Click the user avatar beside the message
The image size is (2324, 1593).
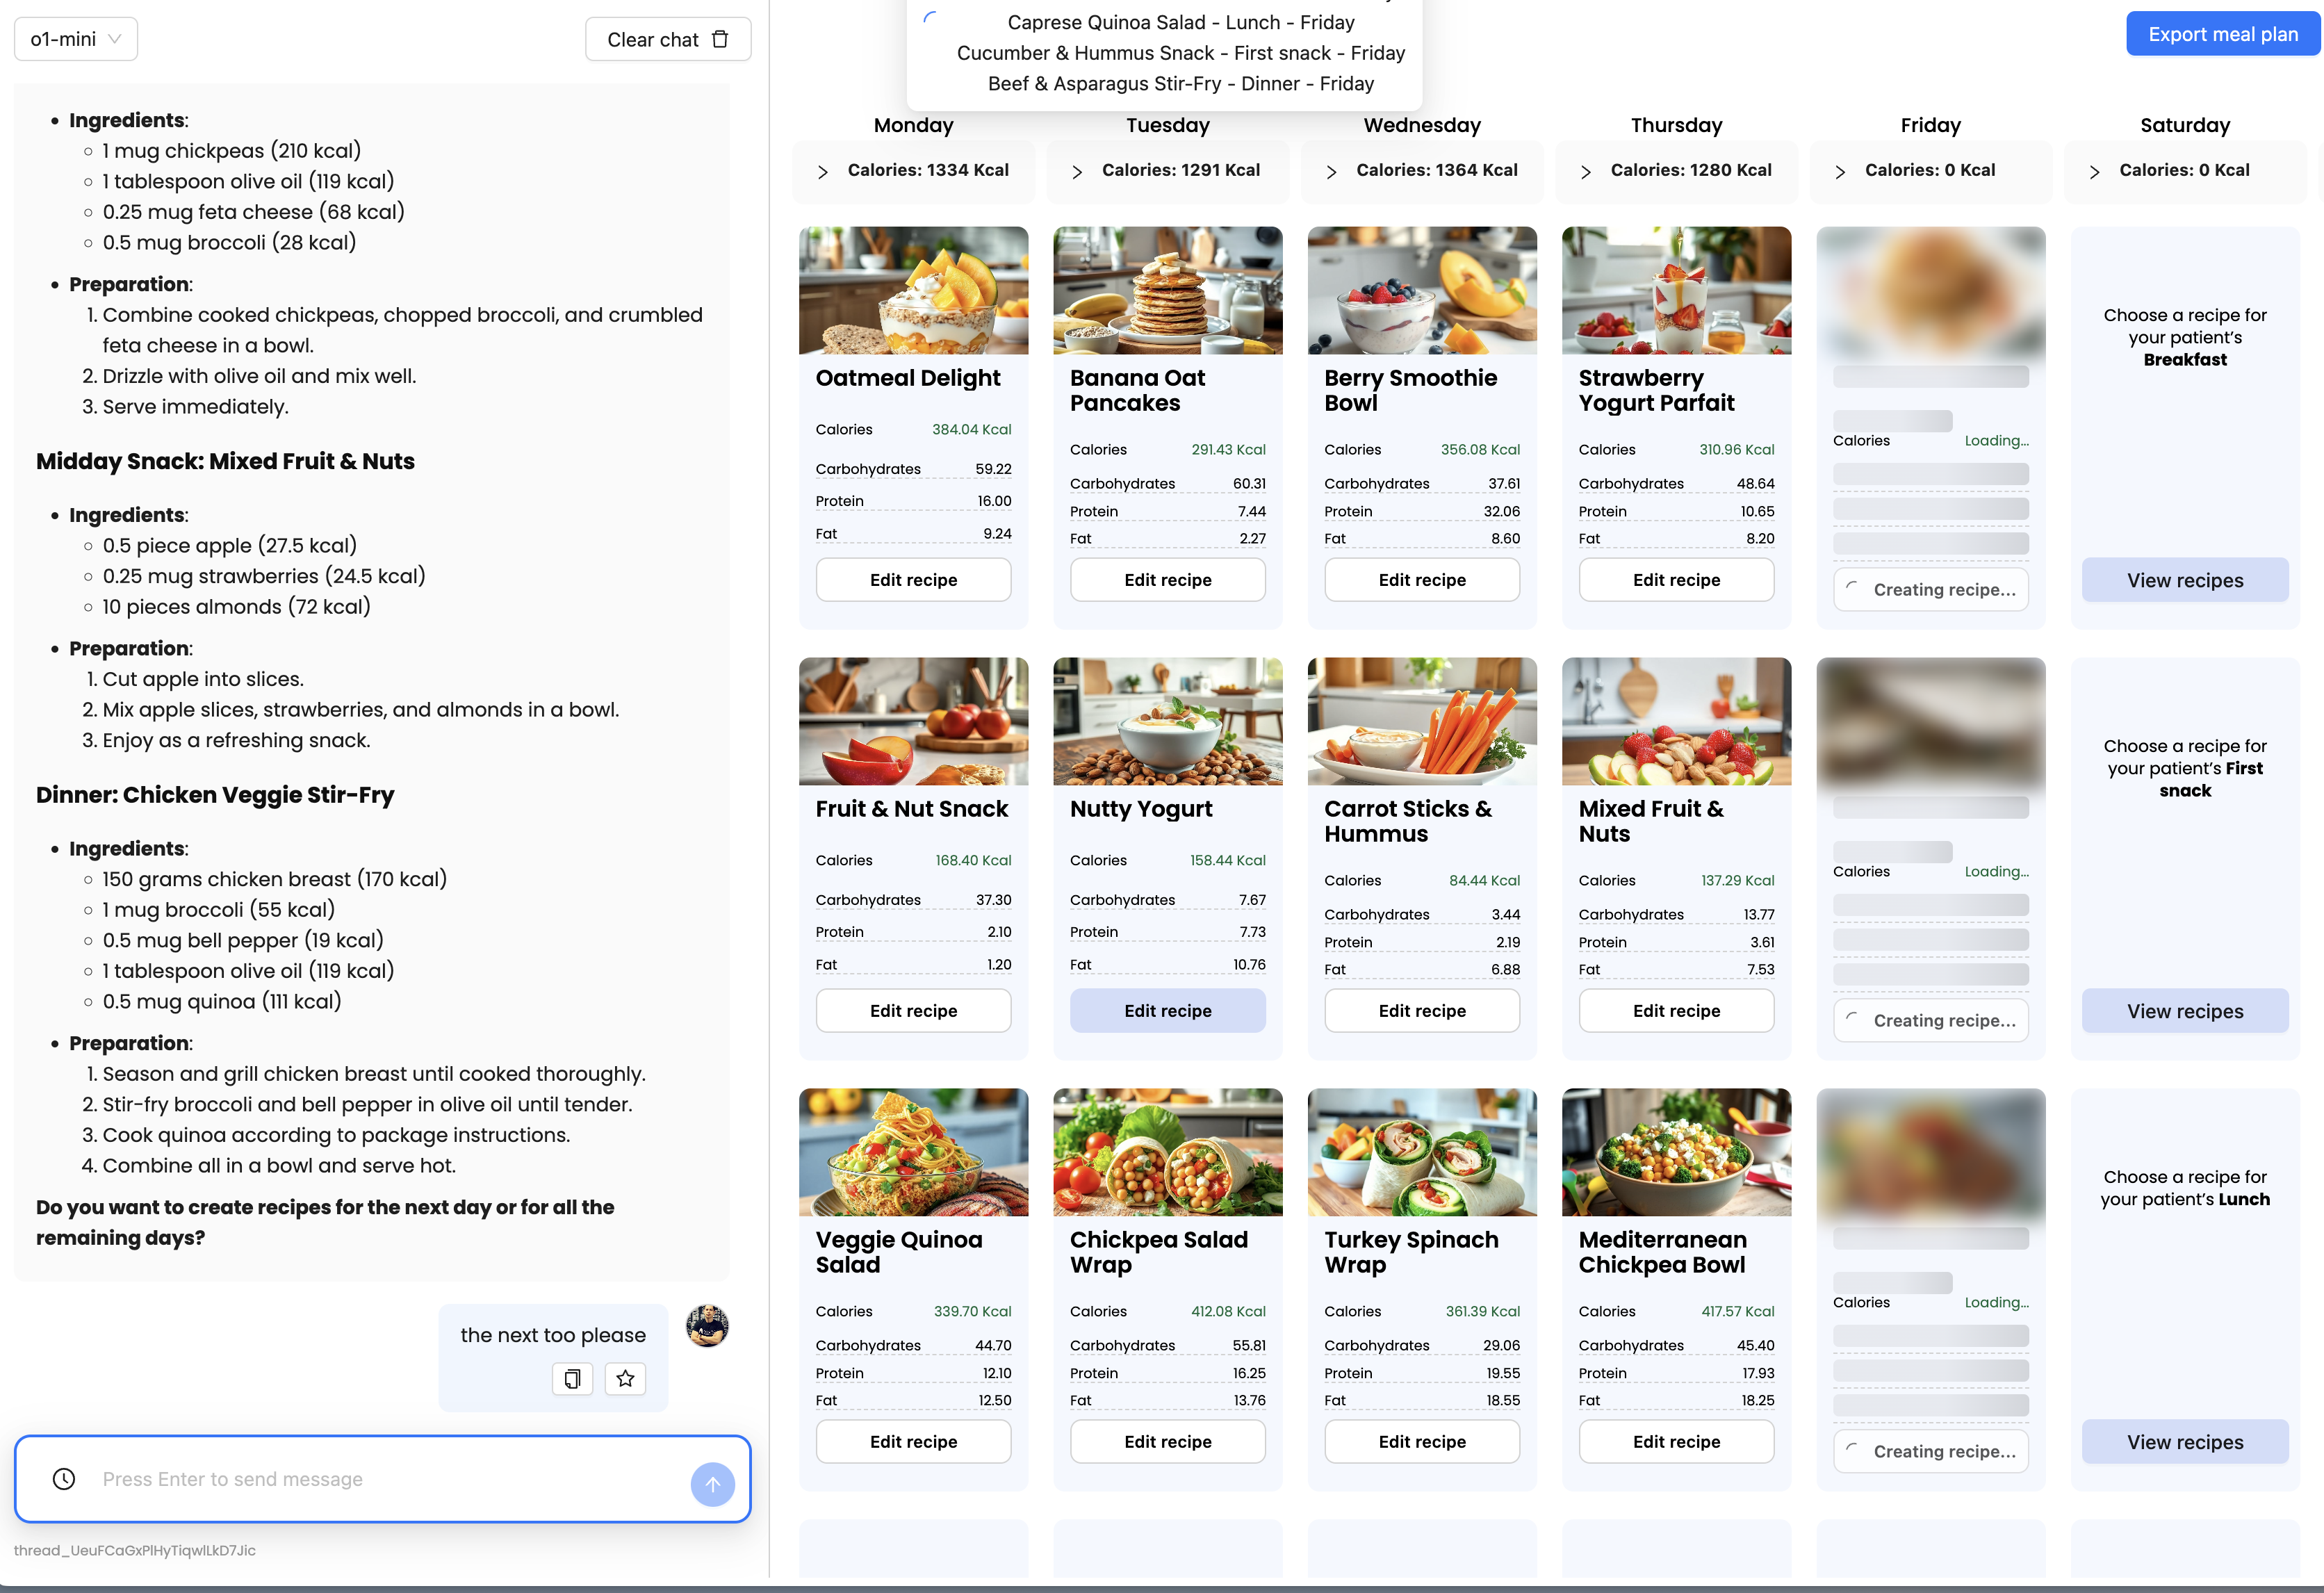(707, 1326)
